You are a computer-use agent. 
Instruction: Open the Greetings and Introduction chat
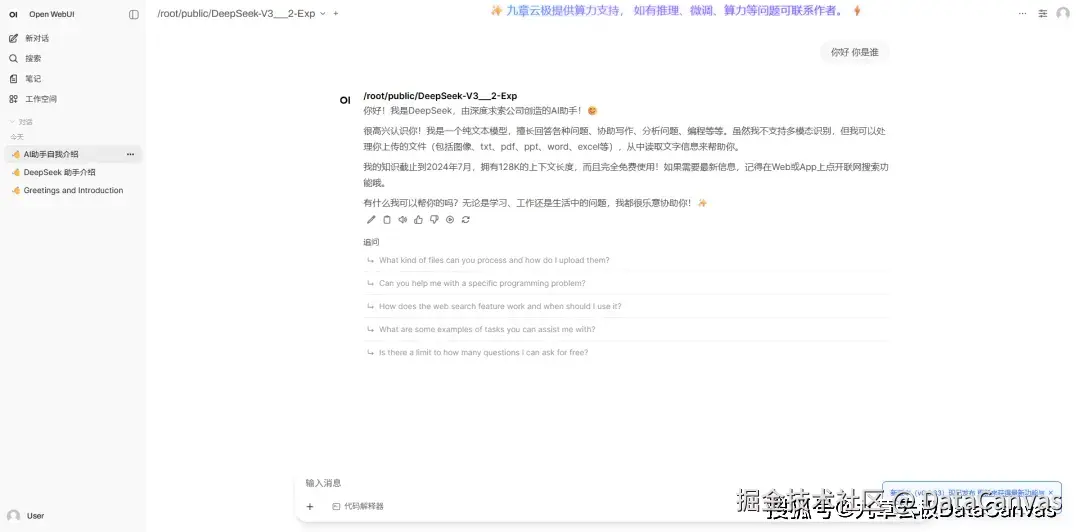click(72, 190)
